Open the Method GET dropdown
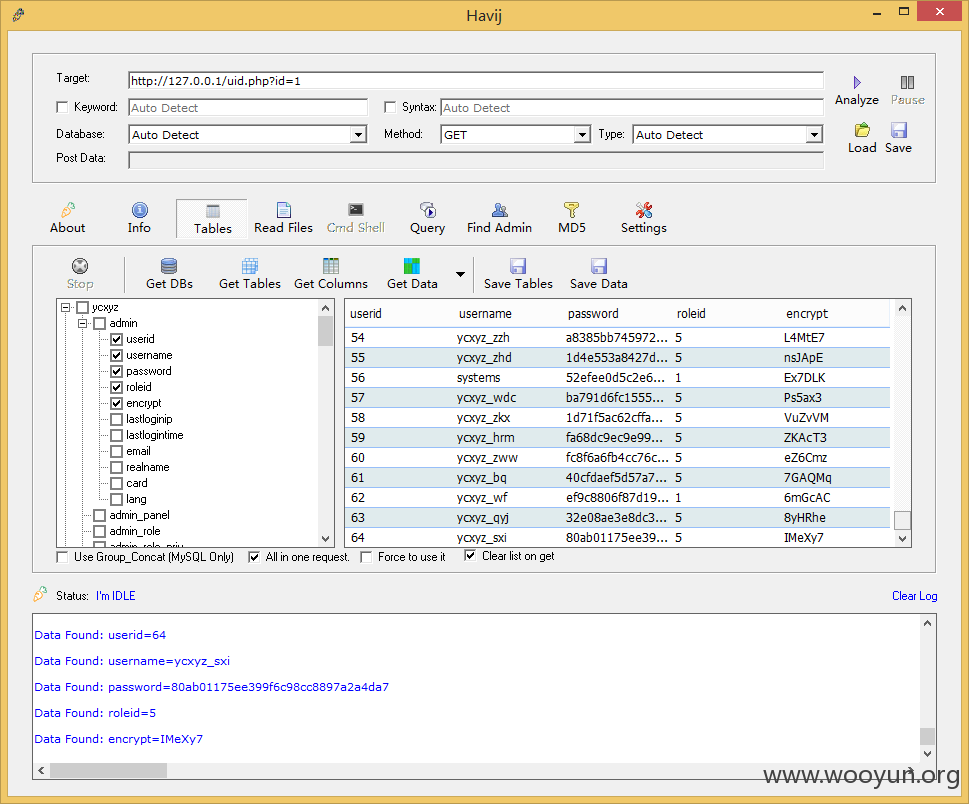 coord(582,135)
